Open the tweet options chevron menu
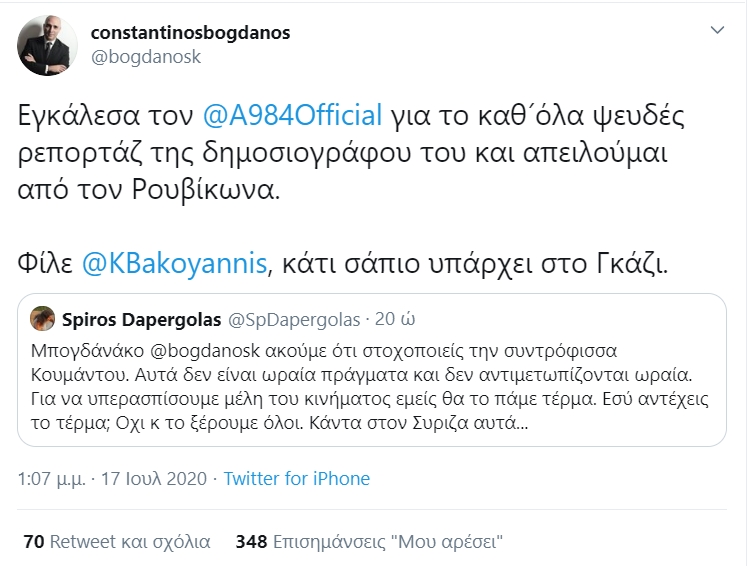The width and height of the screenshot is (752, 566). (716, 33)
